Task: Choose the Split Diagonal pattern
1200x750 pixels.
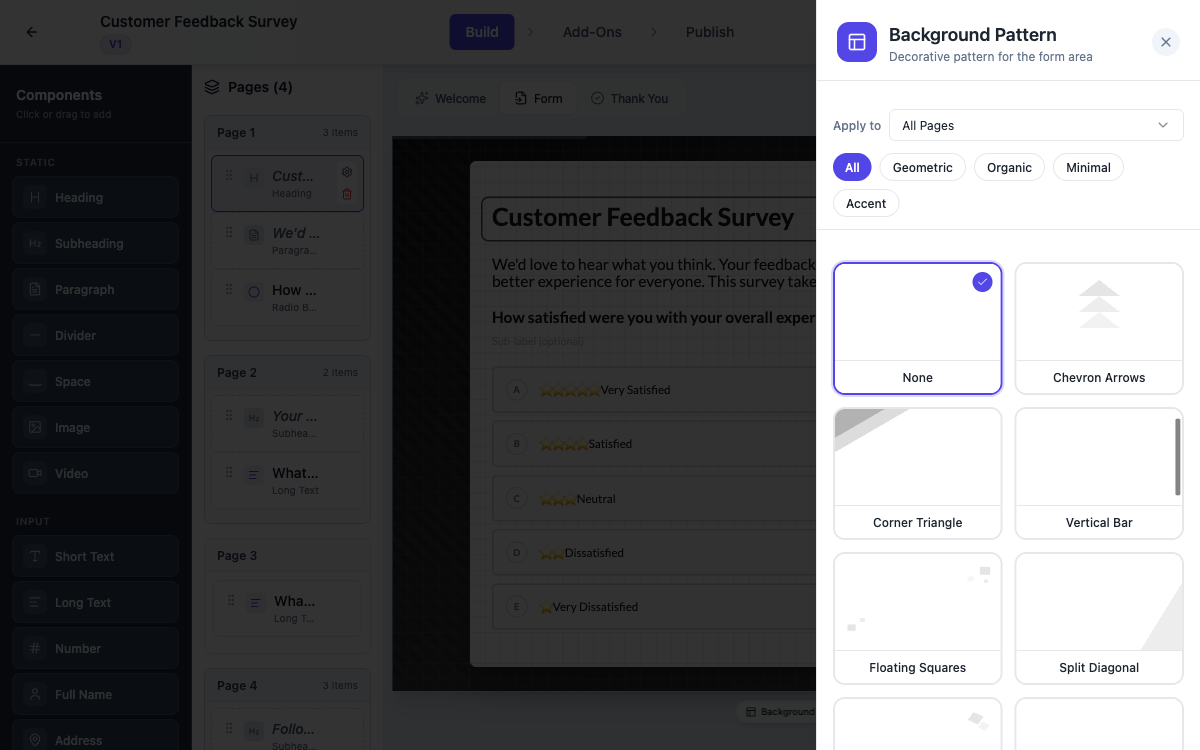Action: click(x=1099, y=618)
